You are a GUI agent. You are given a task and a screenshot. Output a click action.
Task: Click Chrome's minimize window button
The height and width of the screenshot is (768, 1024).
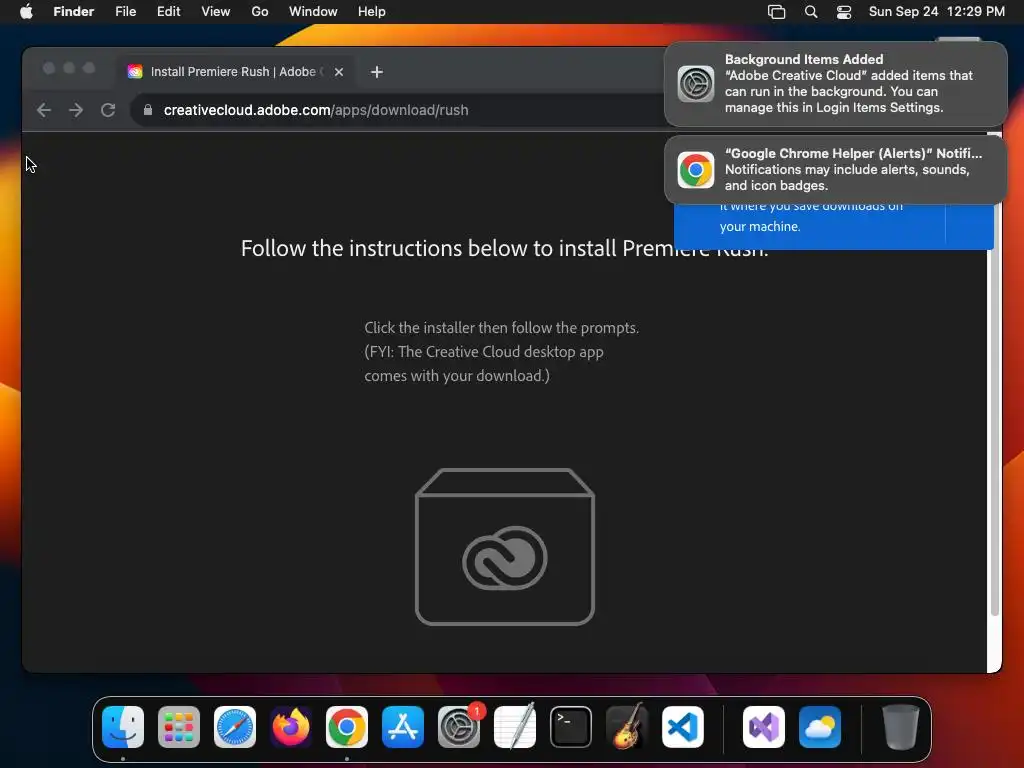(x=69, y=68)
